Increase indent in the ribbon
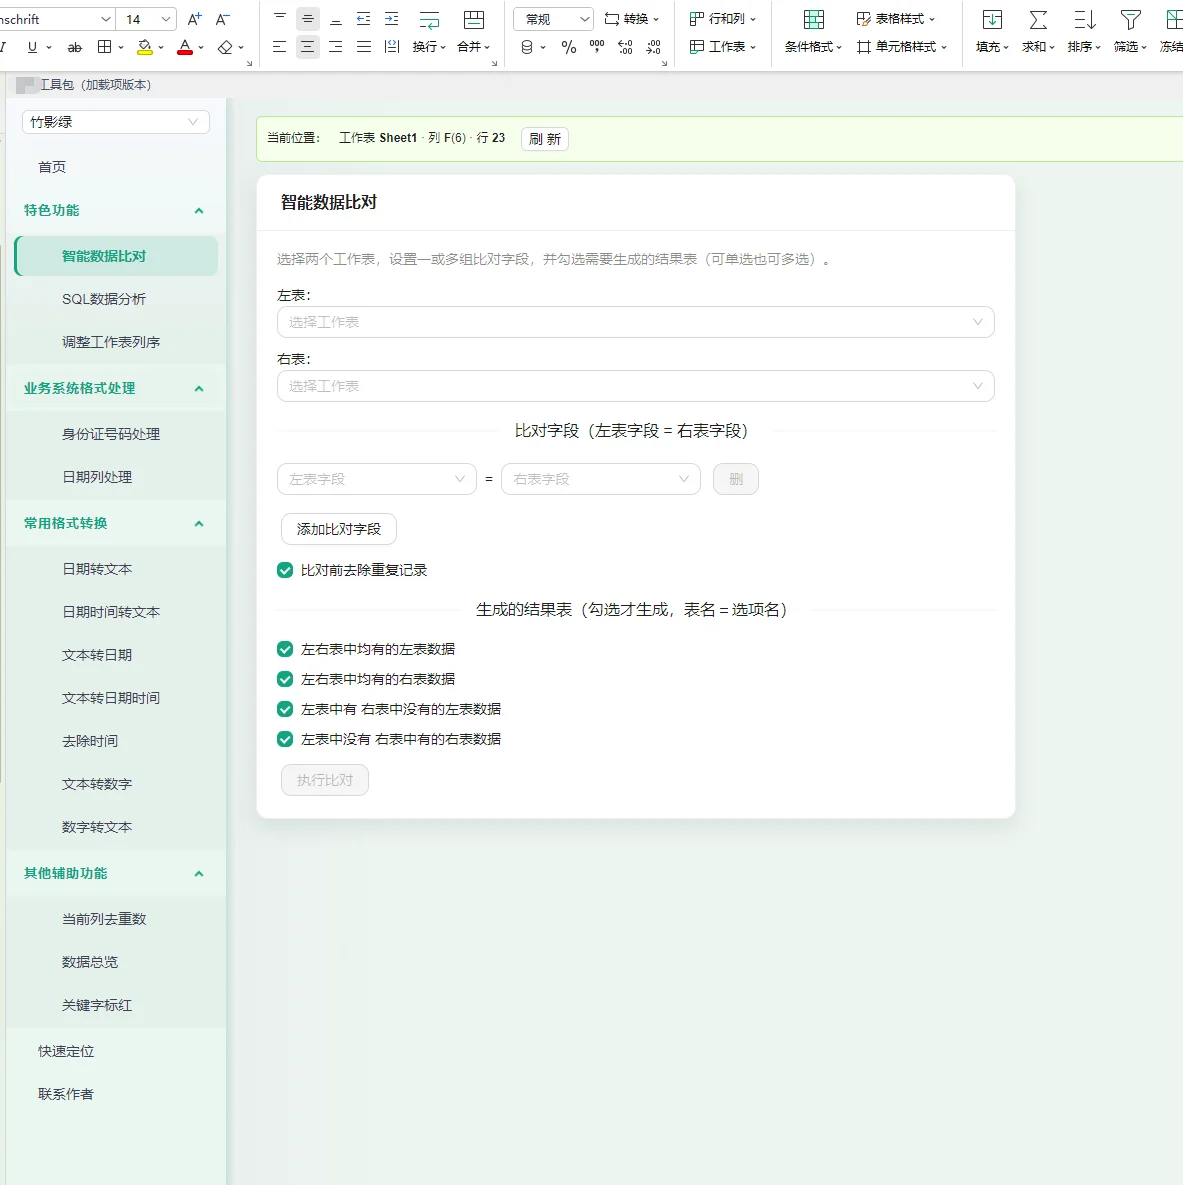Viewport: 1183px width, 1185px height. click(392, 19)
